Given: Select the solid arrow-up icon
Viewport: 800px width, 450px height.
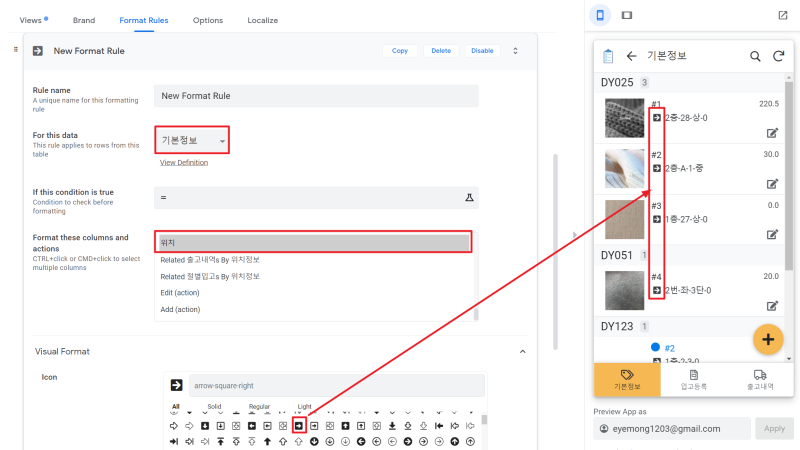Looking at the screenshot, I should (x=267, y=441).
